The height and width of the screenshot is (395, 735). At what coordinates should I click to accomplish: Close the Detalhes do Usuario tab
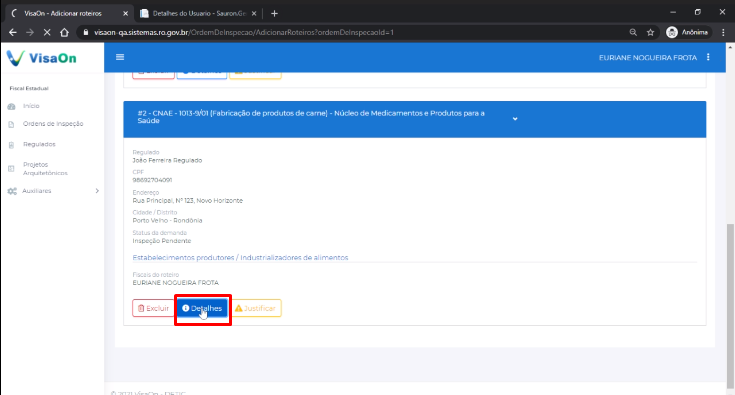click(254, 14)
